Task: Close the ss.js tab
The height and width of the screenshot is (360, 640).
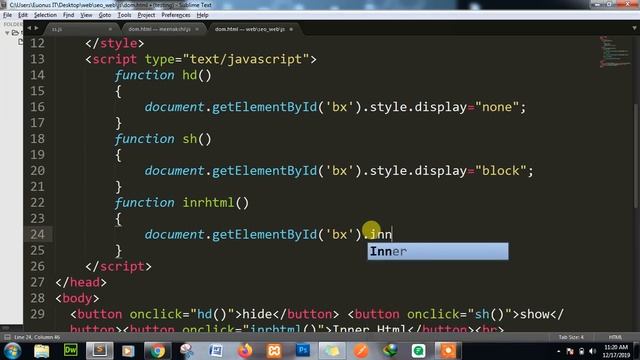Action: click(110, 29)
